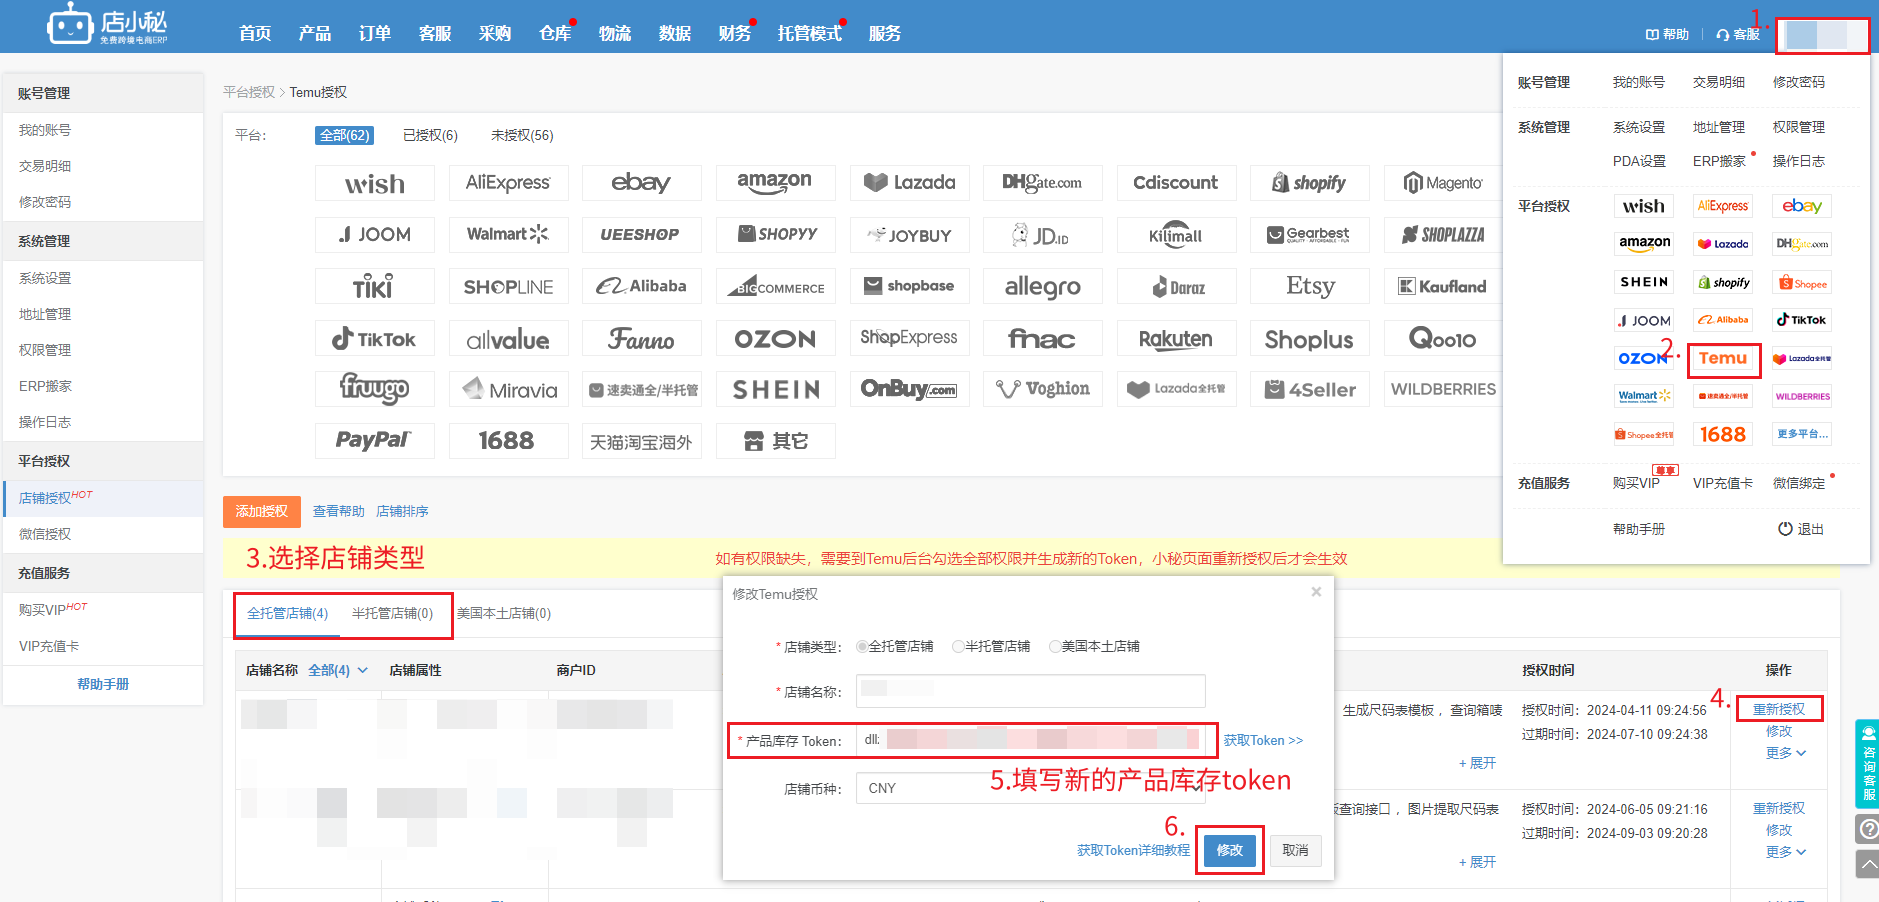Open the 托管模式 top navigation item
Viewport: 1879px width, 902px height.
810,33
